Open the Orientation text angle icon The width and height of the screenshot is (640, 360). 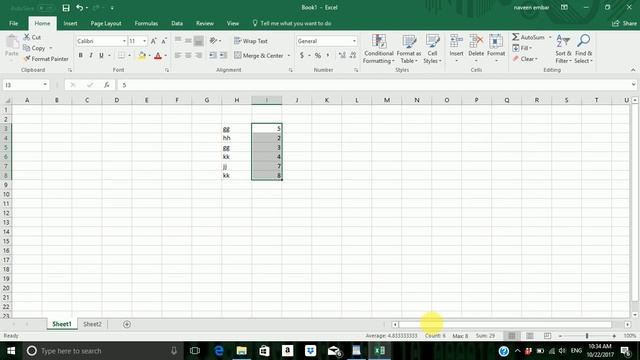pos(213,41)
